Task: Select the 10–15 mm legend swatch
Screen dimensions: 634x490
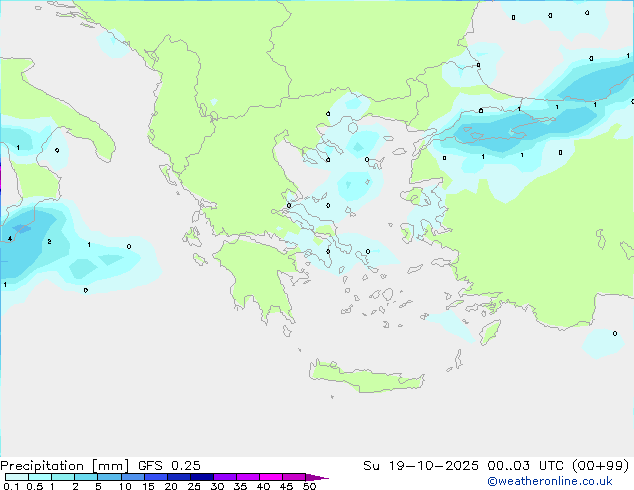Action: pos(132,477)
